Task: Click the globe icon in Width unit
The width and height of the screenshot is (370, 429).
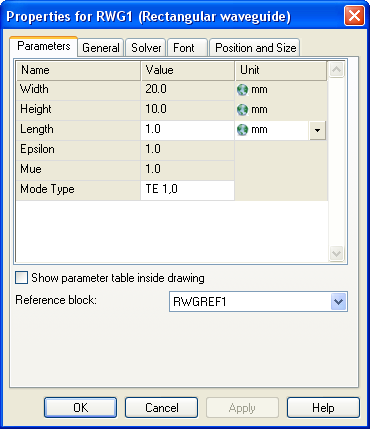Action: pyautogui.click(x=242, y=90)
